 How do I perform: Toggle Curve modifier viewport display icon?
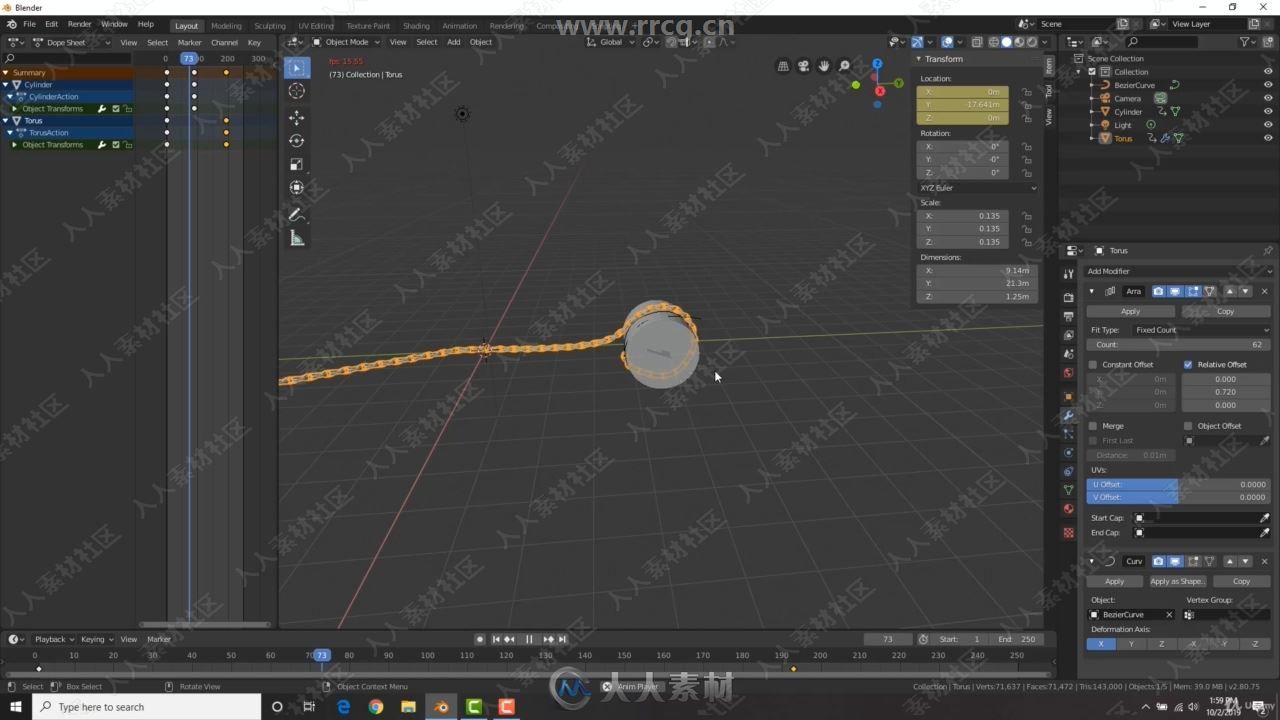coord(1175,561)
